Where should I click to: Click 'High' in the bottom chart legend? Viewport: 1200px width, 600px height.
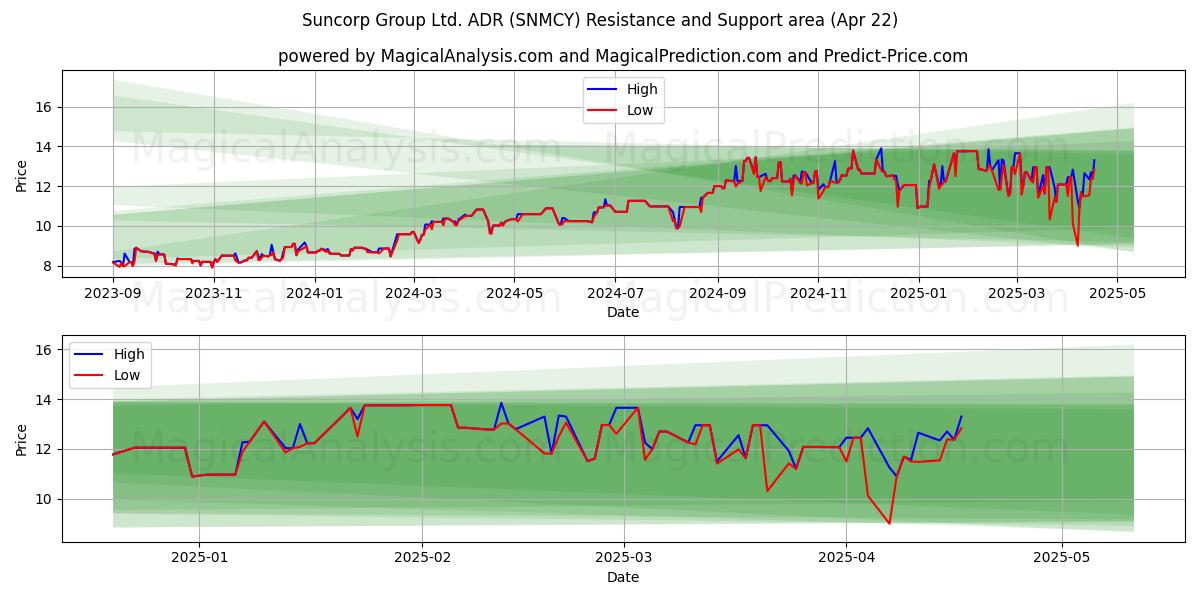(x=129, y=354)
